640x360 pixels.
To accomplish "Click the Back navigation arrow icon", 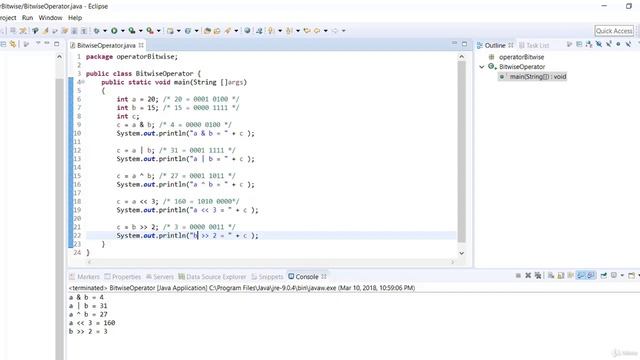I will coord(317,31).
